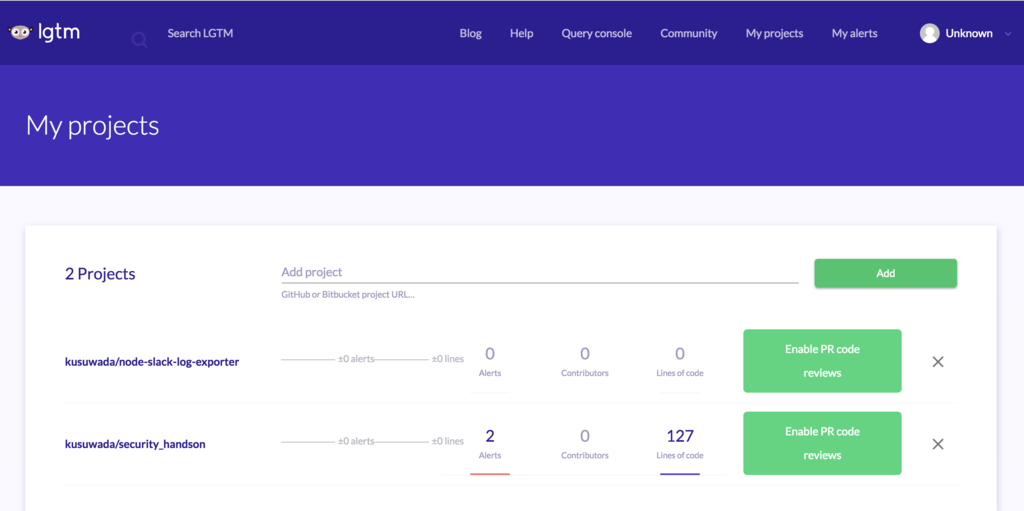
Task: Click ±0 alerts trend for node-slack-log-exporter
Action: tap(356, 359)
